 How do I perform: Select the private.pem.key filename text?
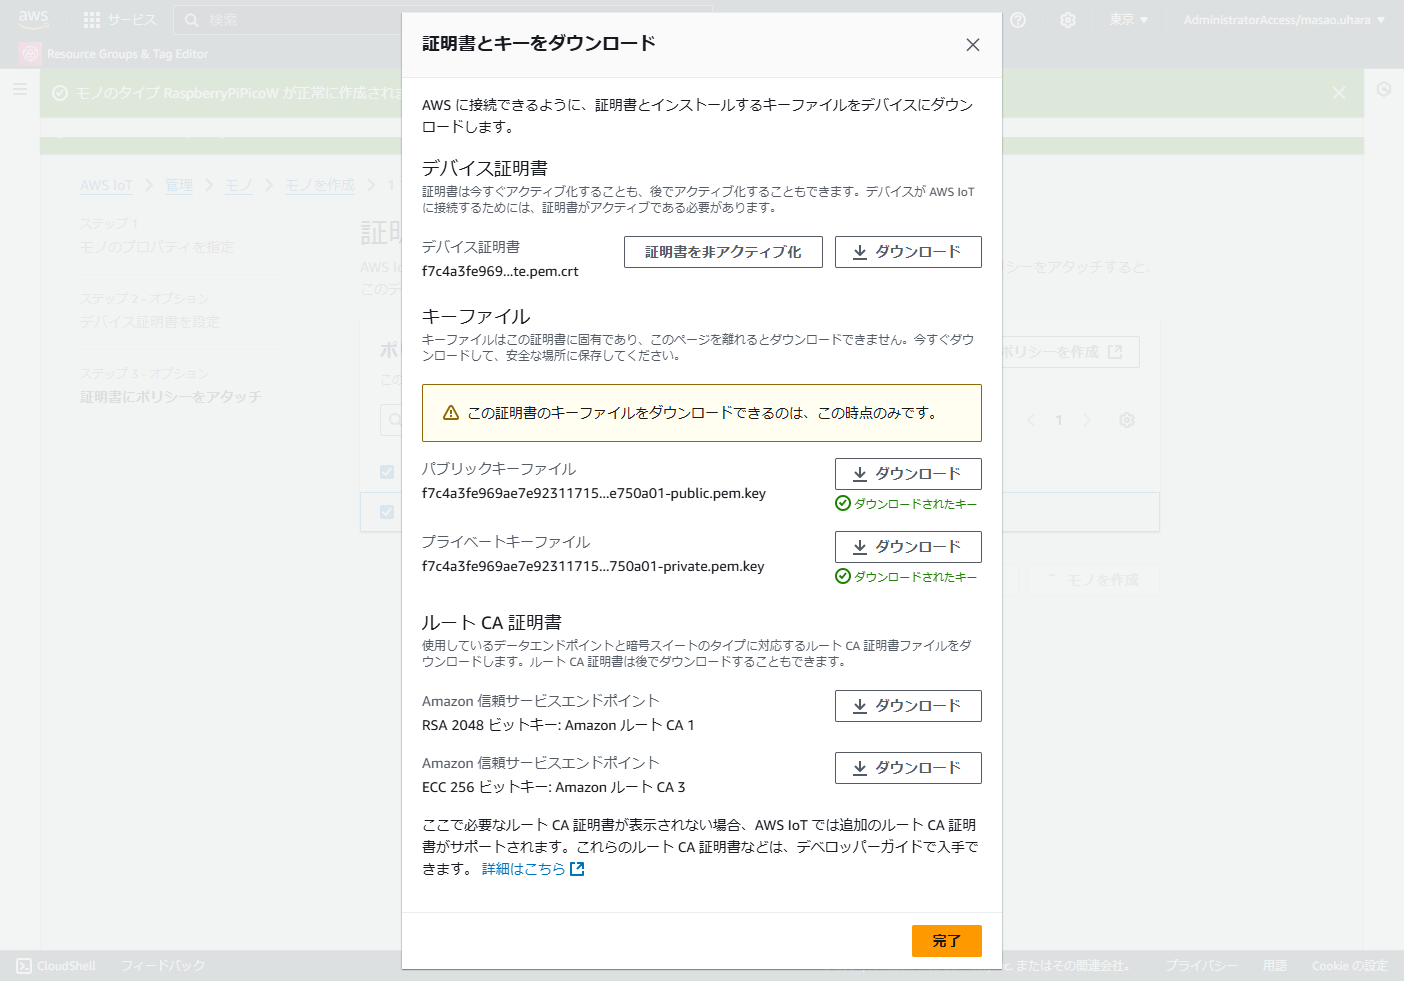tap(593, 567)
